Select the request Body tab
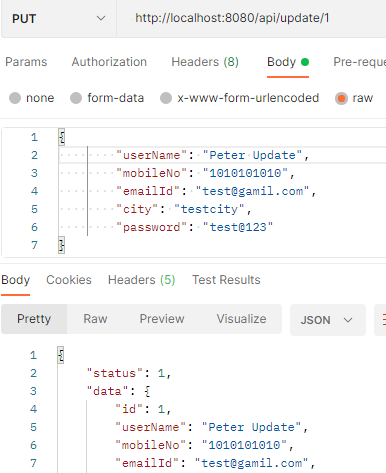The height and width of the screenshot is (473, 386). [288, 62]
